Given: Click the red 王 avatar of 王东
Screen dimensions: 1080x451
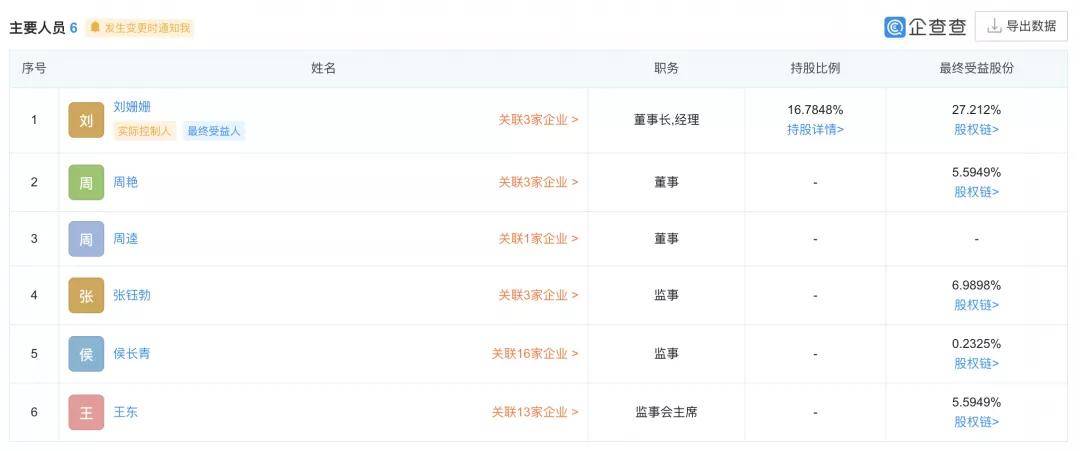Looking at the screenshot, I should 86,412.
